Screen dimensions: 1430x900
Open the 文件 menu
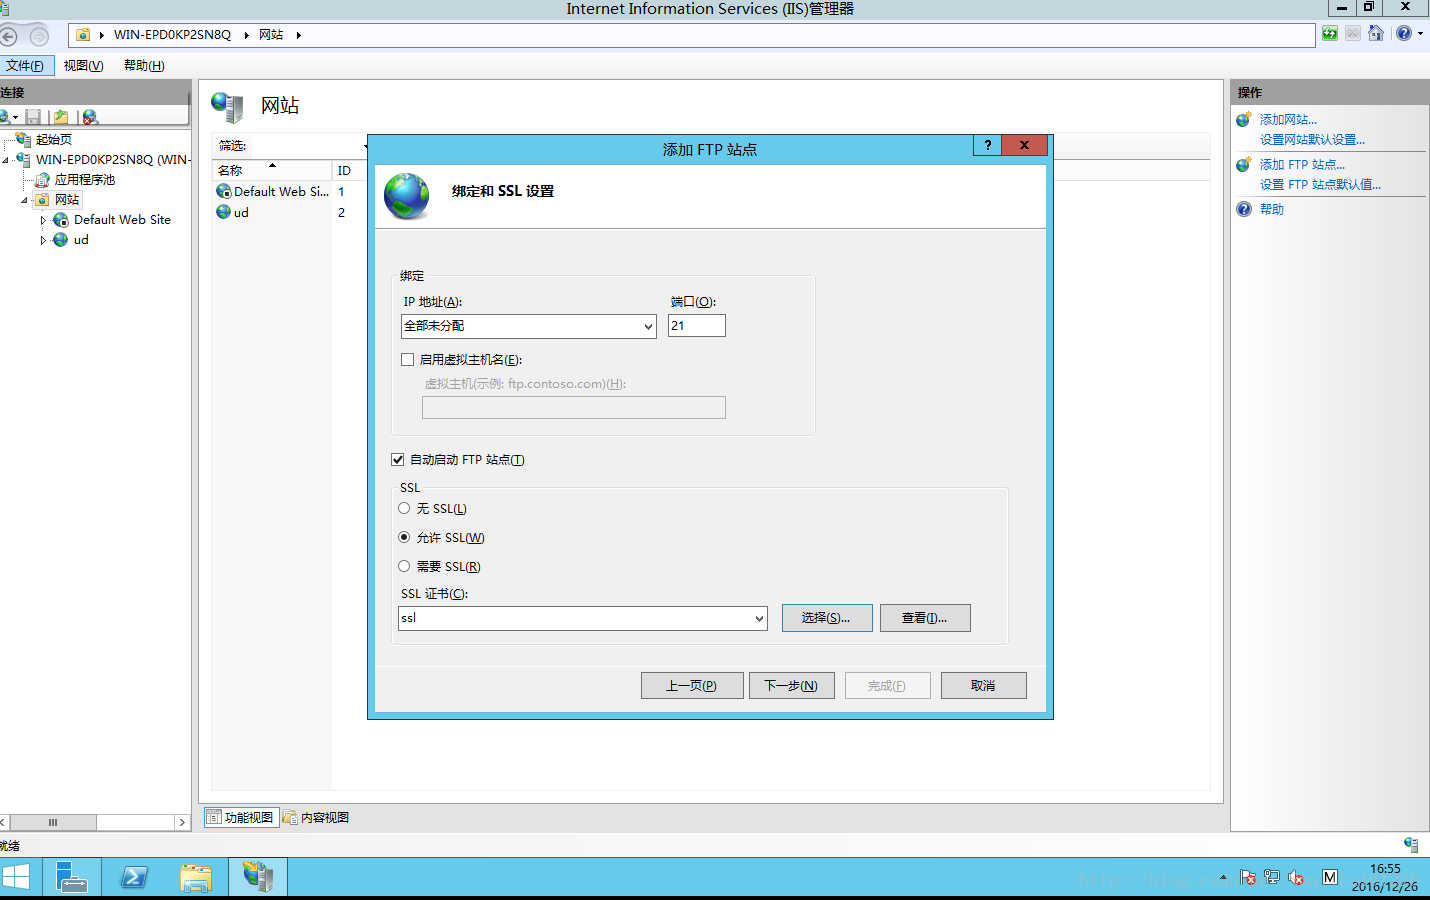tap(25, 66)
